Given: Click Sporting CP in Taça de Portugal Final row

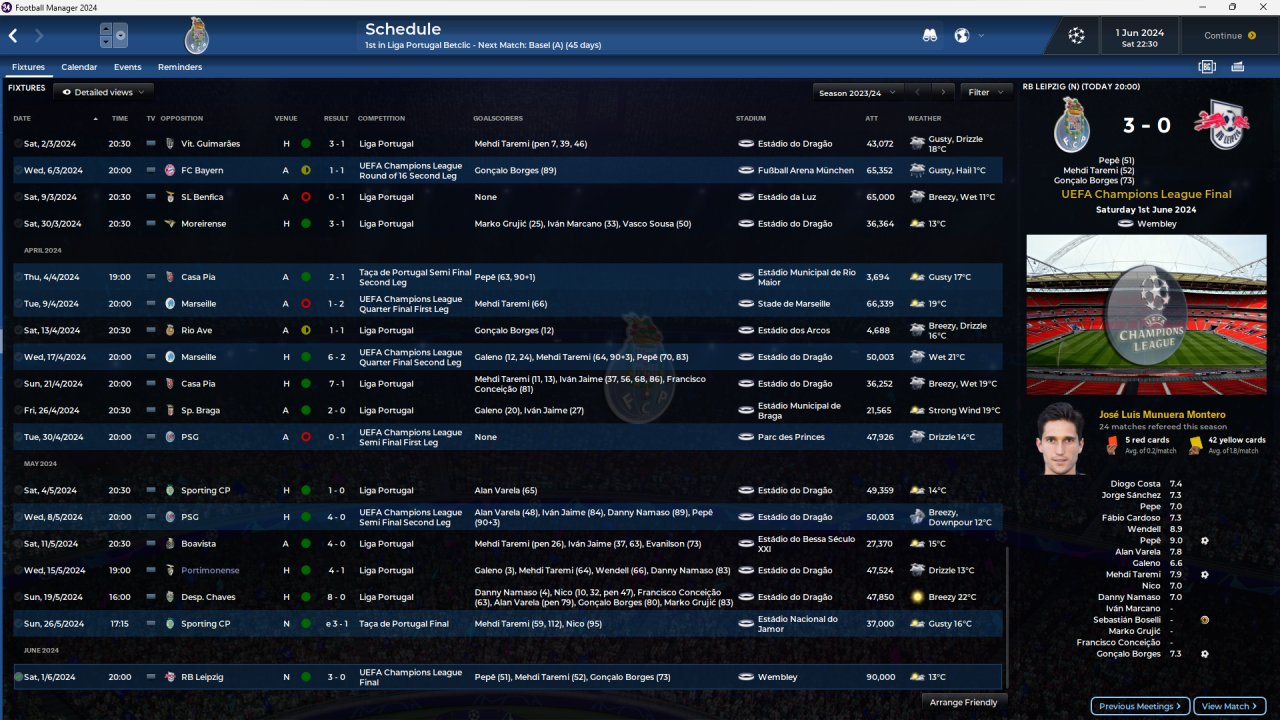Looking at the screenshot, I should [205, 624].
